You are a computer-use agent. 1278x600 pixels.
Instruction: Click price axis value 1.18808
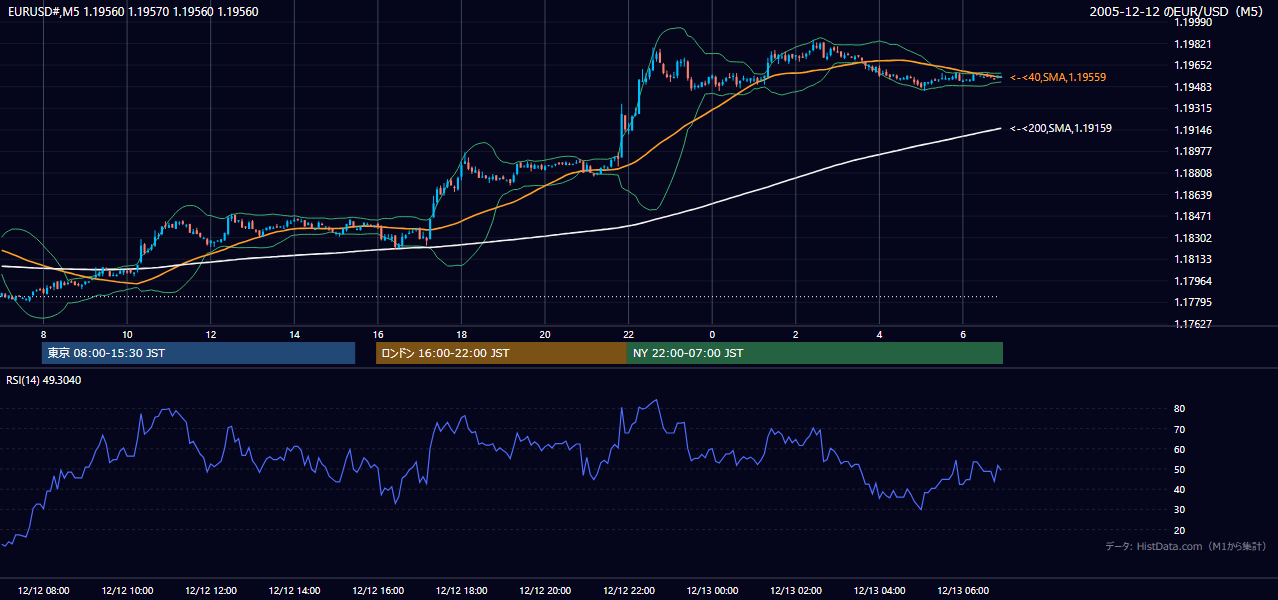(x=1193, y=173)
